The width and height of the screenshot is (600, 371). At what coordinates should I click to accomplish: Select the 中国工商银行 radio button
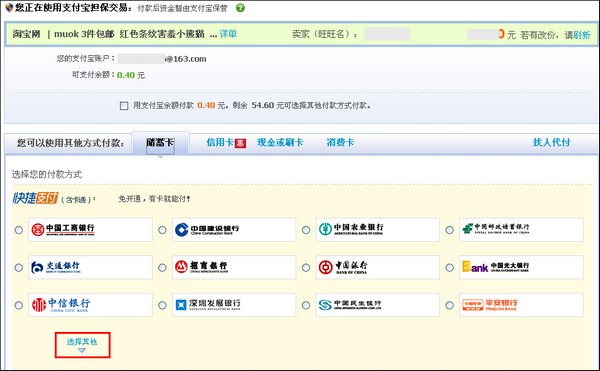[19, 230]
